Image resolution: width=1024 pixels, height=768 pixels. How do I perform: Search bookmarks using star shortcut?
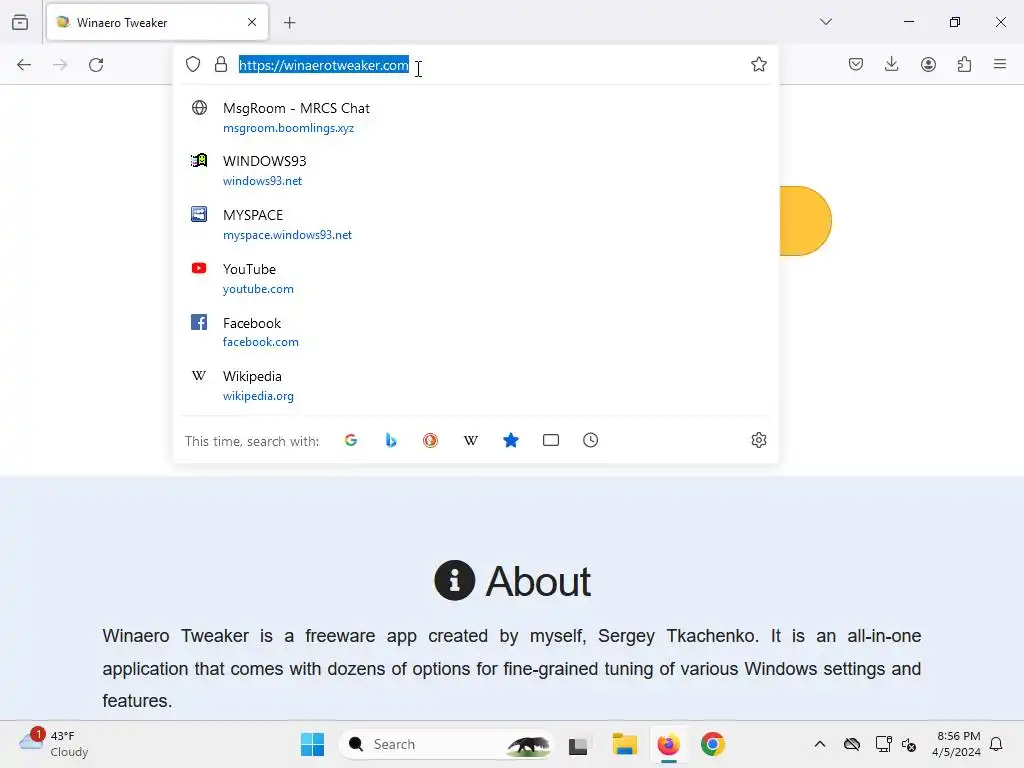point(511,440)
